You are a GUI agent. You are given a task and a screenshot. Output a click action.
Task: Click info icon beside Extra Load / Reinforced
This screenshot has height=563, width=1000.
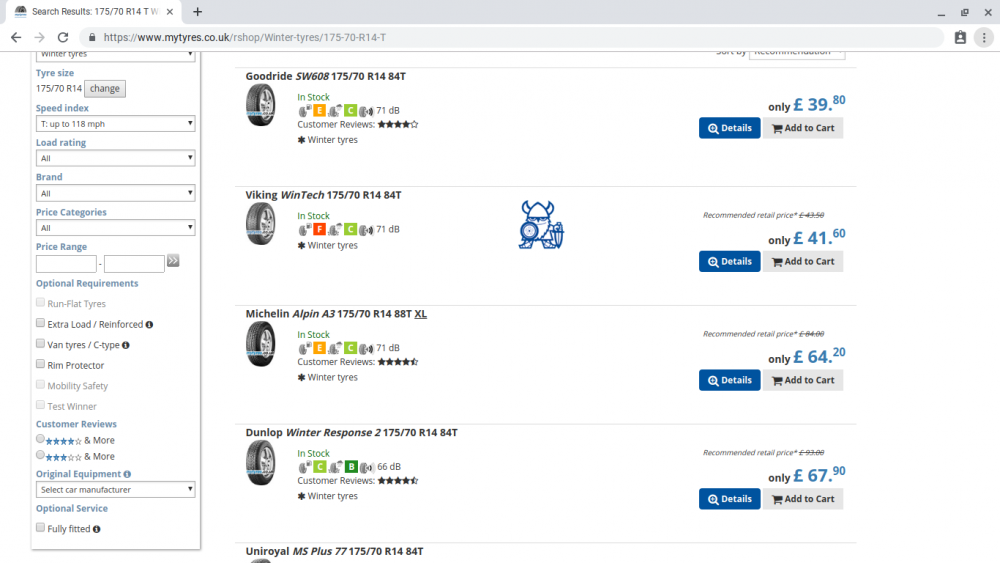[149, 325]
